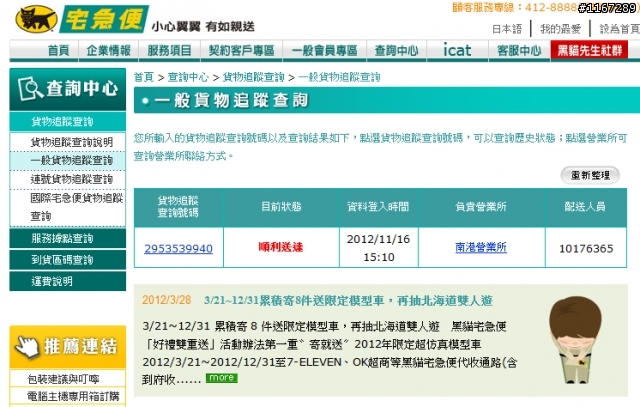Open 電腦主機專用箱訂購 recommended link

click(x=73, y=396)
